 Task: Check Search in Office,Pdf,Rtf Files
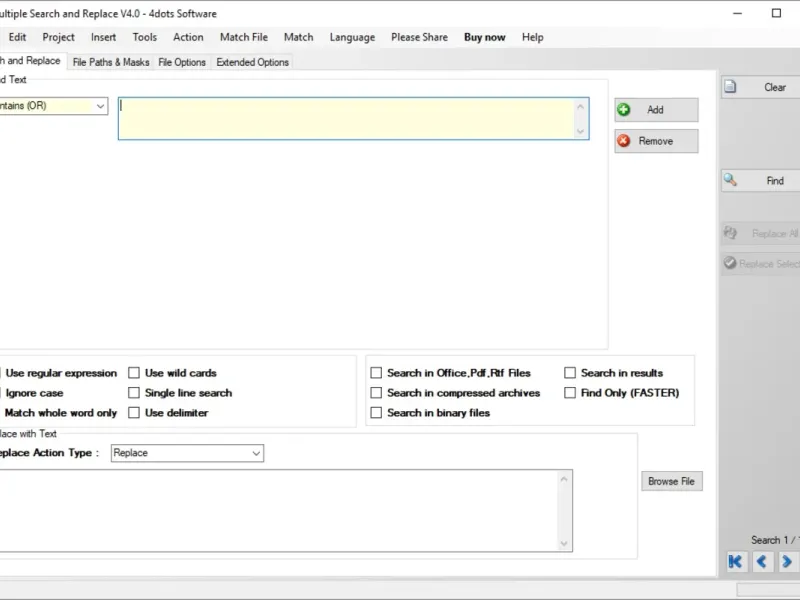click(x=376, y=373)
